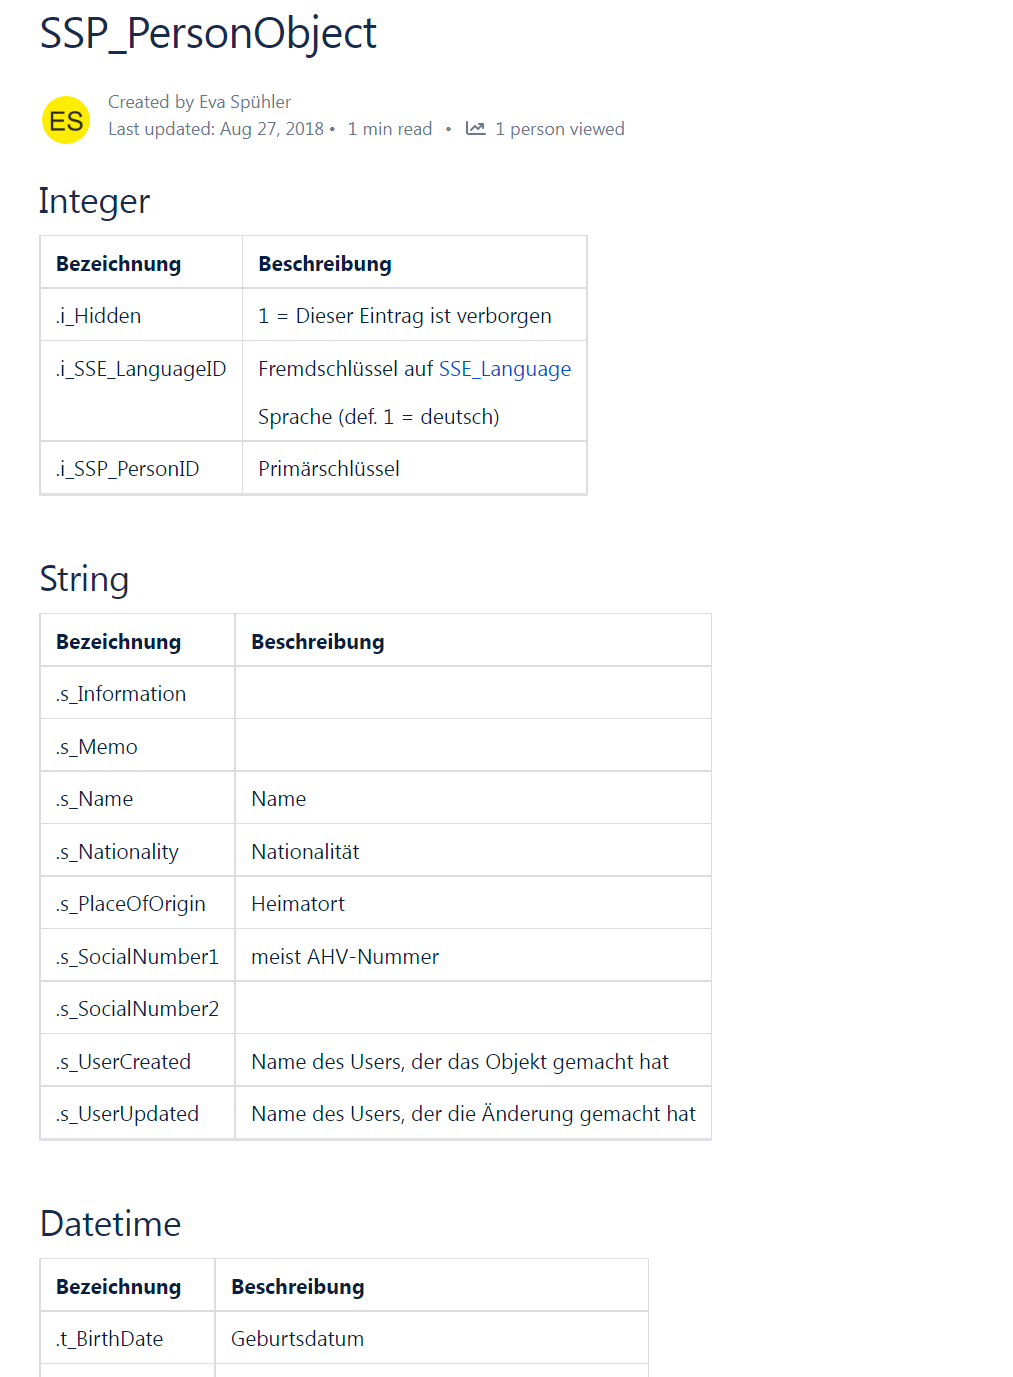Click the page views analytics icon
1013x1377 pixels.
[476, 129]
